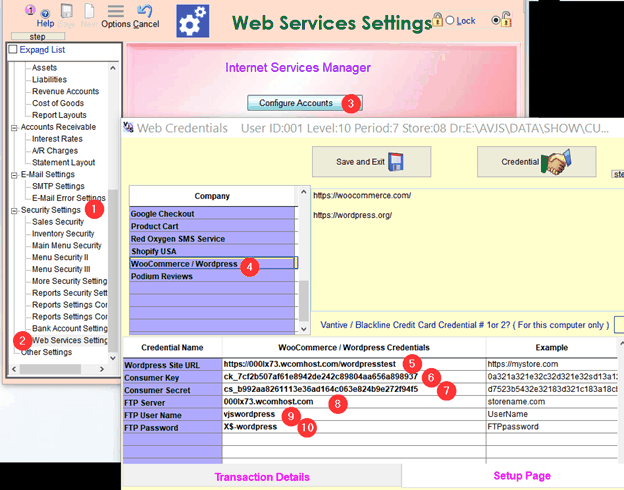
Task: Click the Credential button
Action: click(536, 162)
